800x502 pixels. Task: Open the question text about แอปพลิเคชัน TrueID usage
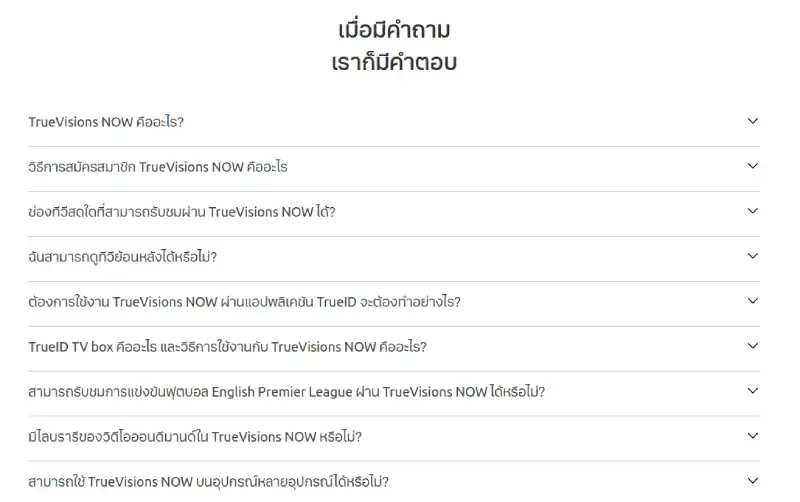[244, 302]
